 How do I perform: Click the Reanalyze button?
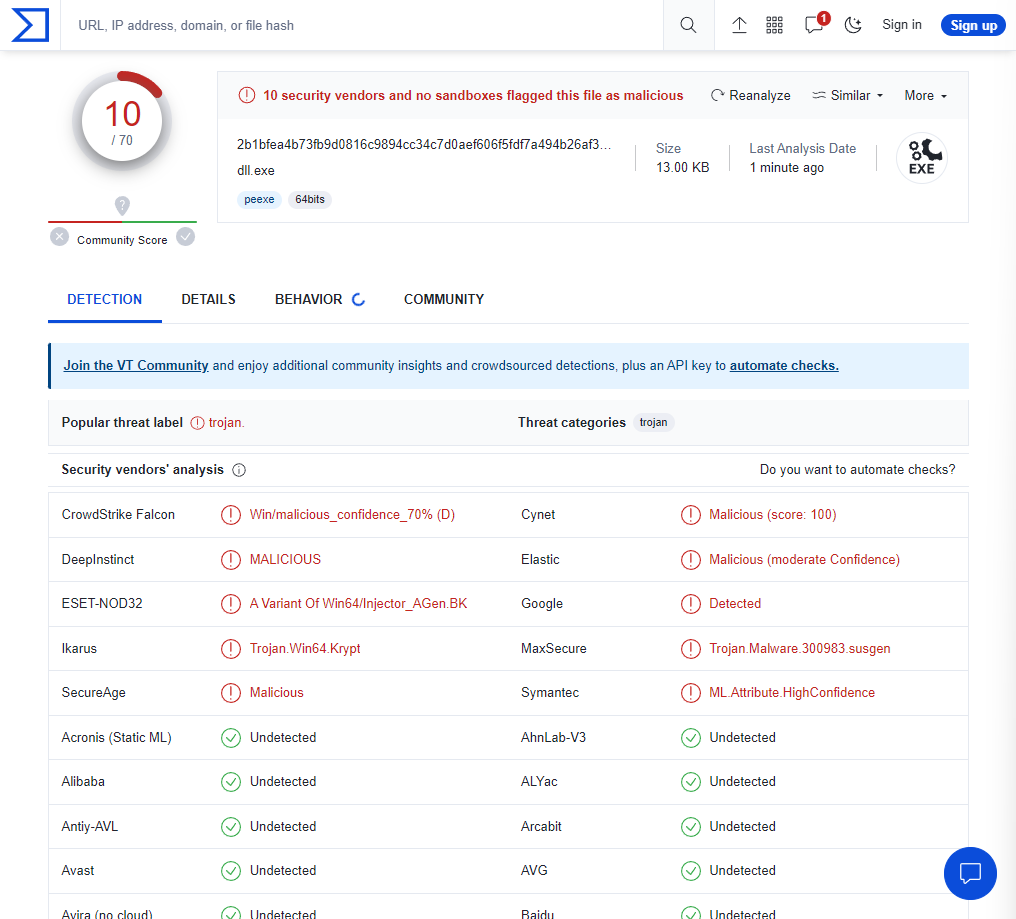(x=751, y=95)
